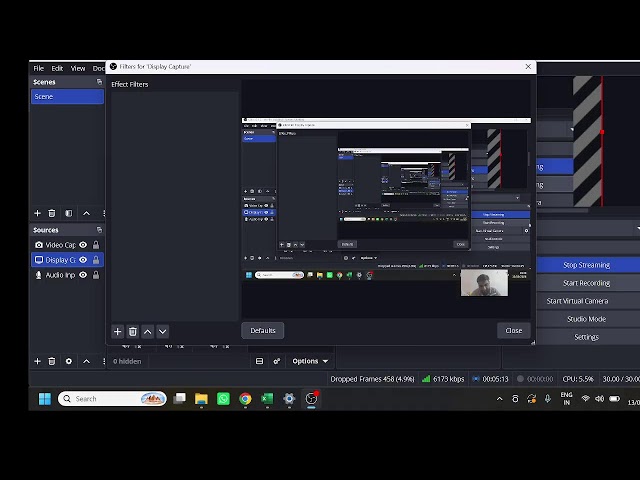Screen dimensions: 640x480
Task: Move scene up with the Scenes arrow
Action: coord(87,213)
